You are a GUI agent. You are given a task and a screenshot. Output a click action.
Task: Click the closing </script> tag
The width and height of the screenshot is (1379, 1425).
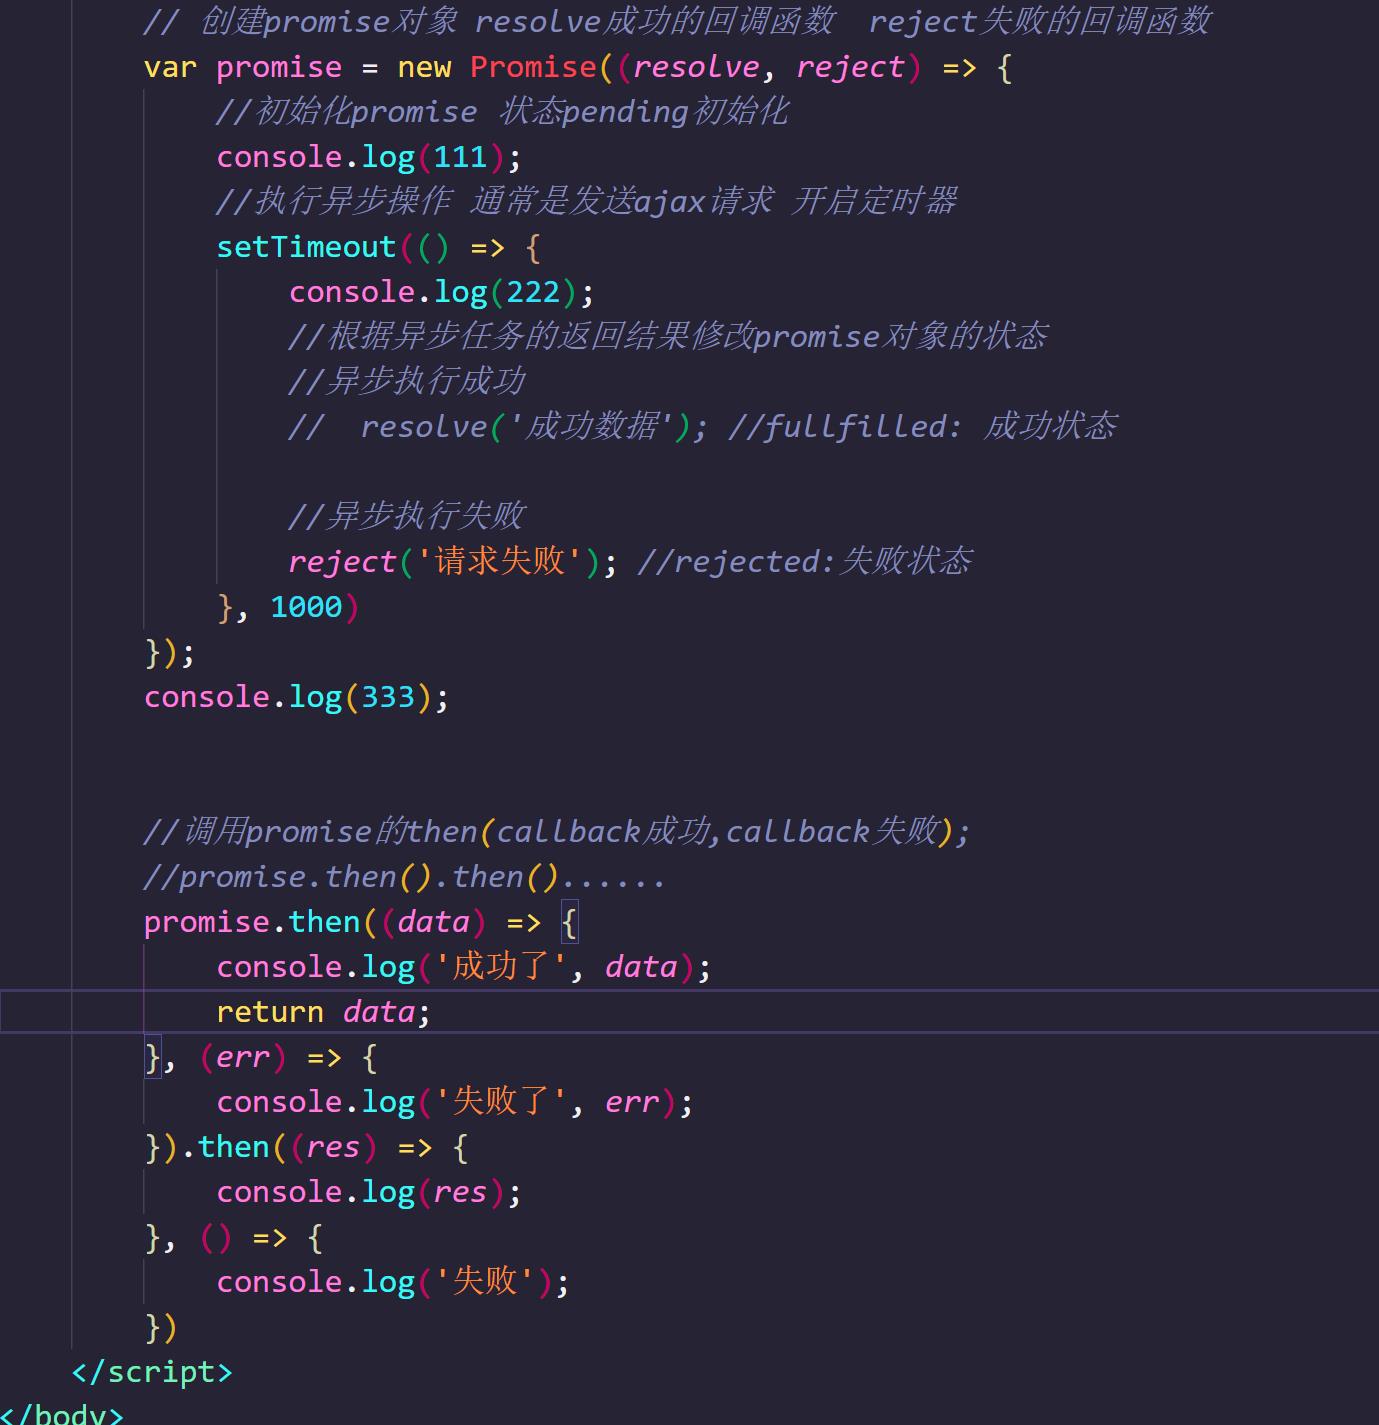click(152, 1372)
